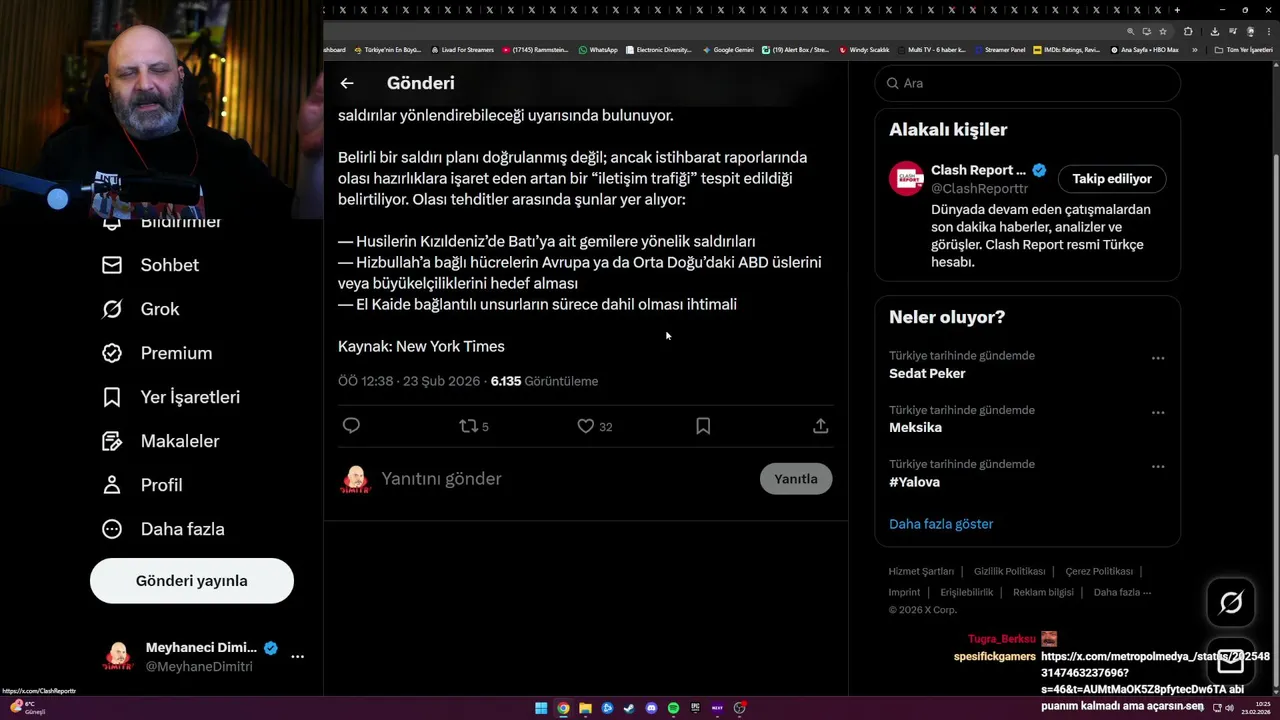
Task: Open Streamer Panel bookmark
Action: click(999, 49)
